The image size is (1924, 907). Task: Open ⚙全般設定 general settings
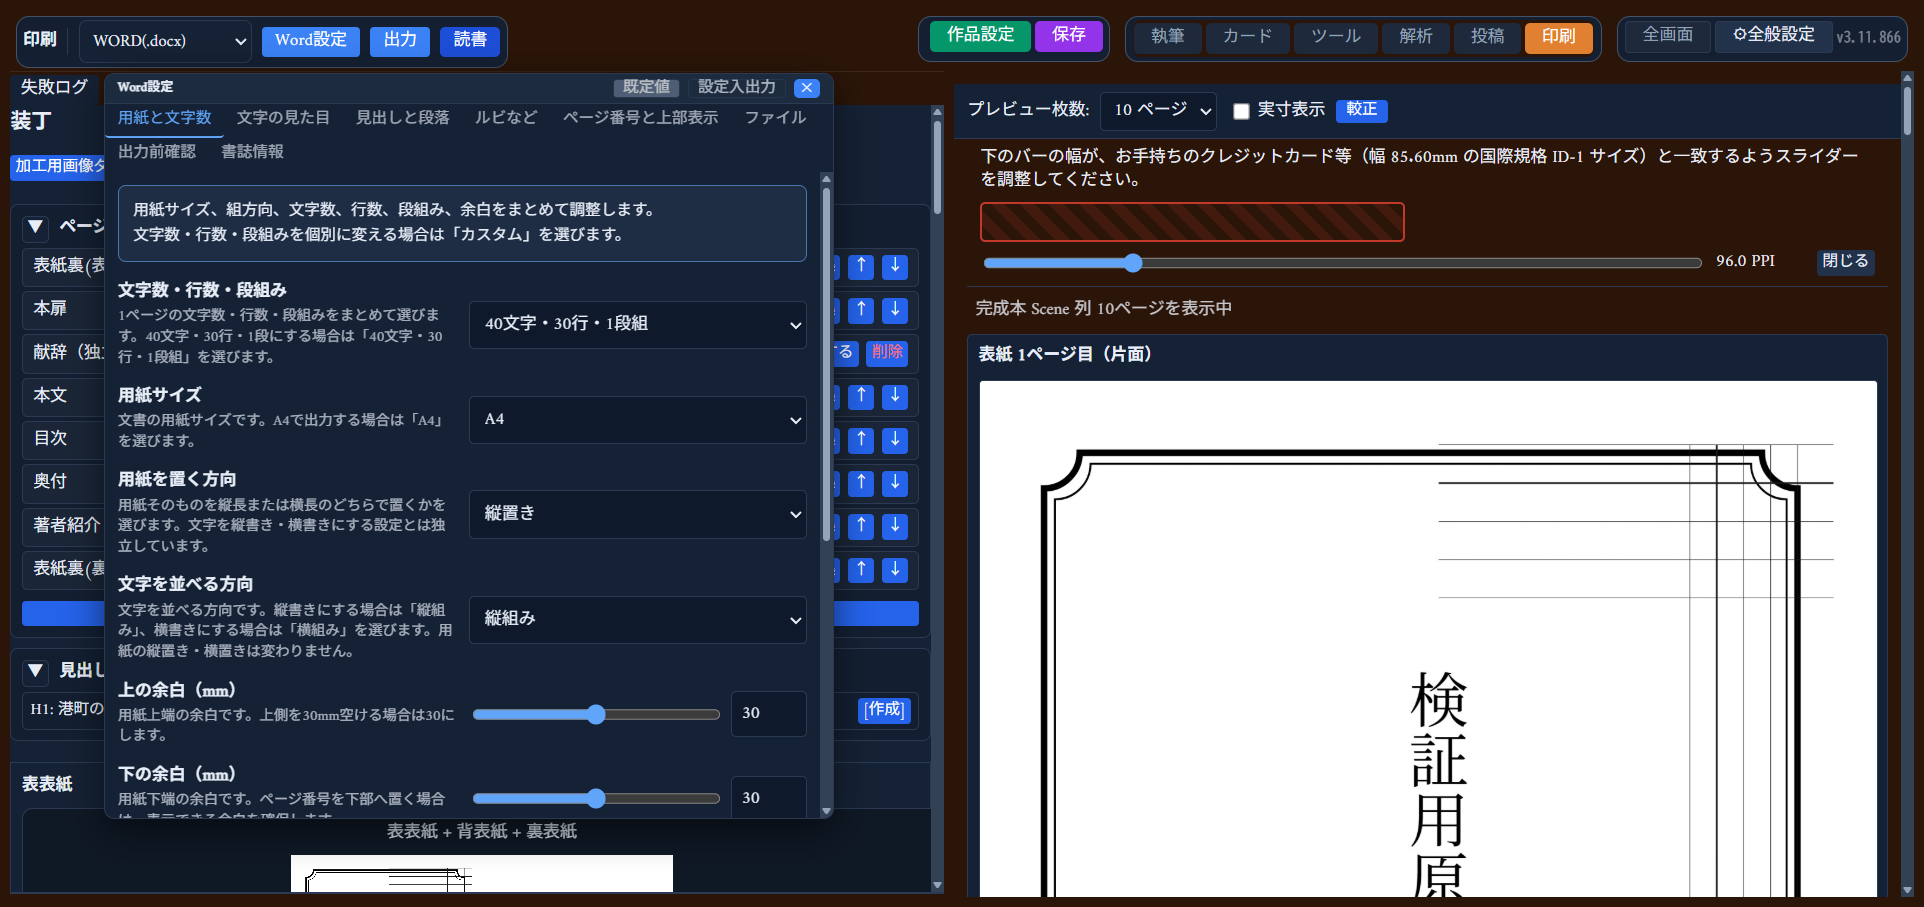tap(1774, 35)
